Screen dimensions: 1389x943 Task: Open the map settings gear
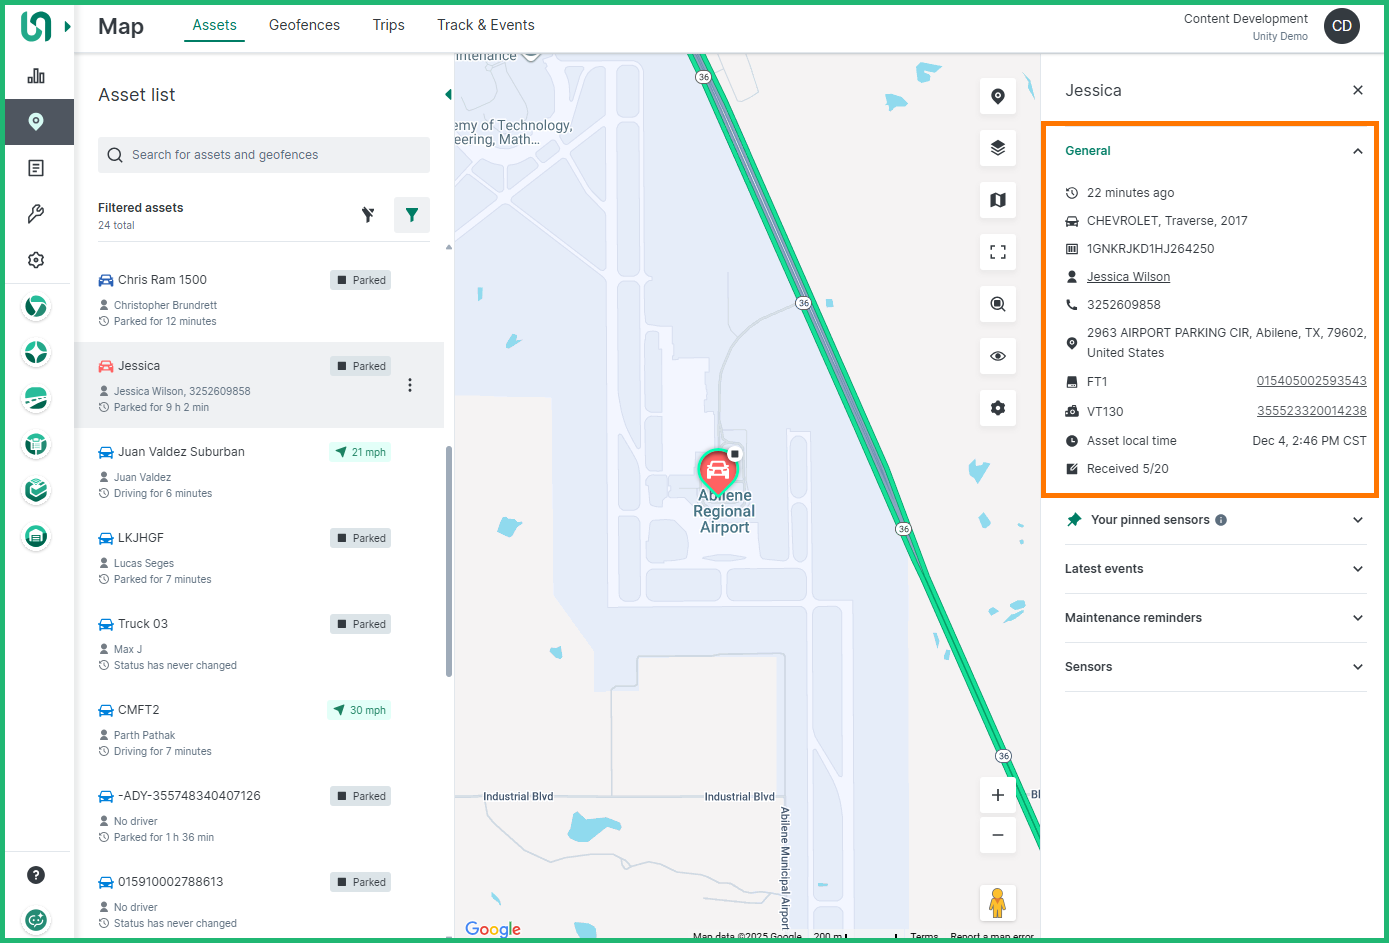click(x=997, y=408)
